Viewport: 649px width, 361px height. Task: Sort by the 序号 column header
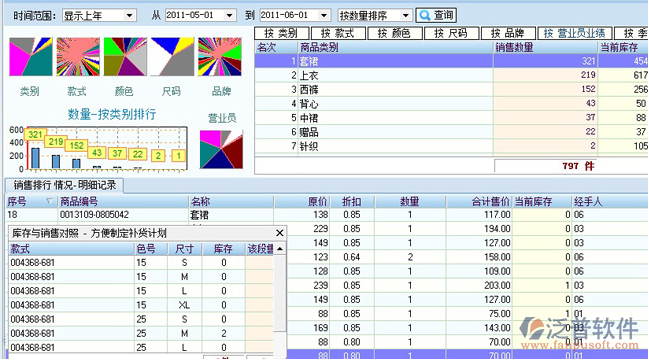(31, 202)
